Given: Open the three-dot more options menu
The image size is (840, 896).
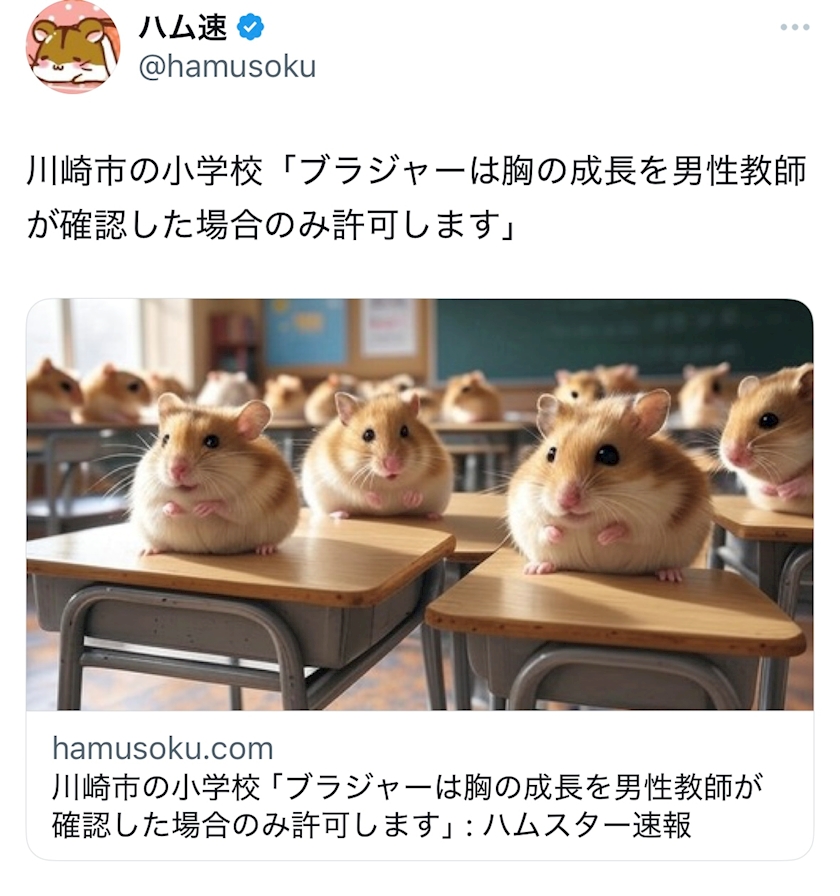Looking at the screenshot, I should coord(795,27).
